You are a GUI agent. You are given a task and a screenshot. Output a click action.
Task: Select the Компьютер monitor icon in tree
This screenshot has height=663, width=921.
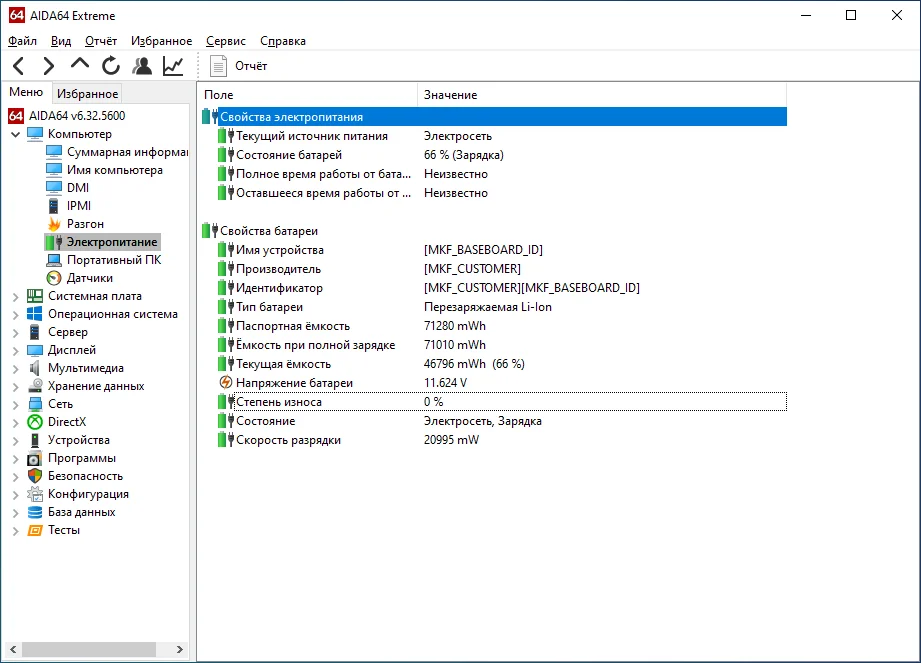pyautogui.click(x=35, y=134)
